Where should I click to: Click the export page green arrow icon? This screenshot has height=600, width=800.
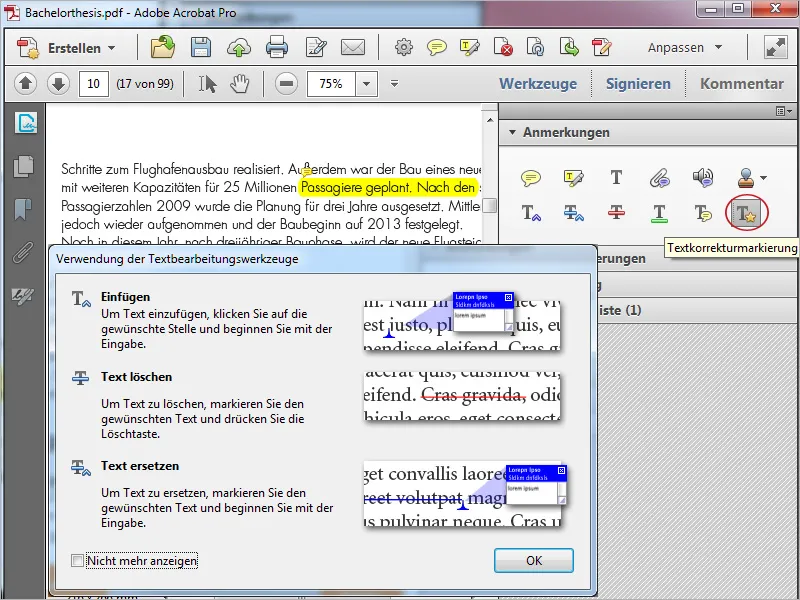click(568, 47)
